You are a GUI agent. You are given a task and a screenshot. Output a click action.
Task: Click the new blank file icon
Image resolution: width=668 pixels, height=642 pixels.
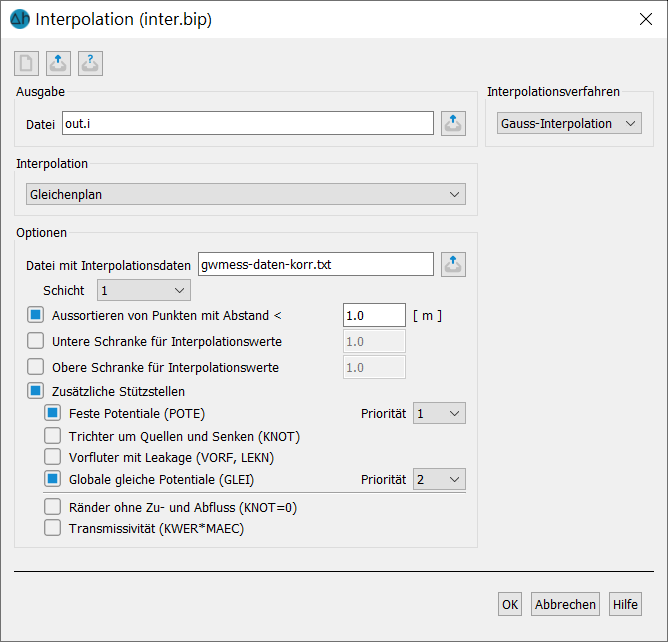tap(26, 63)
